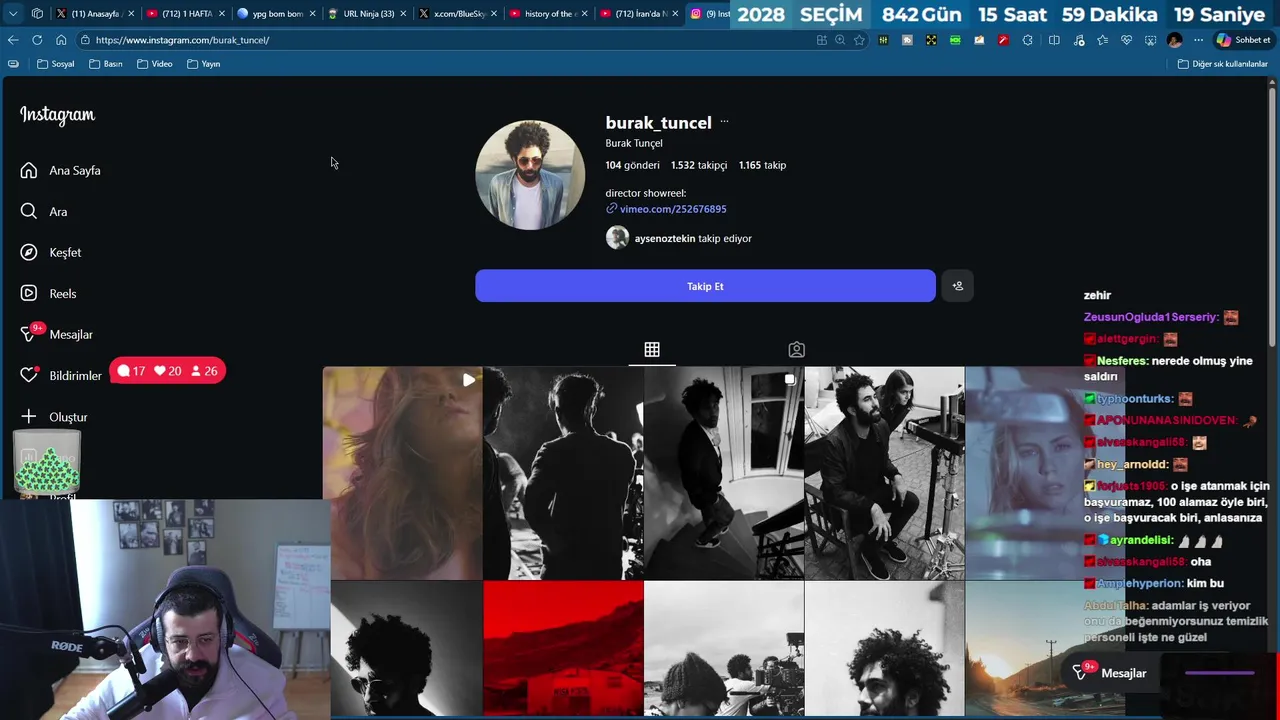Click the Sohbet et Copilot button
The width and height of the screenshot is (1280, 720).
point(1243,40)
